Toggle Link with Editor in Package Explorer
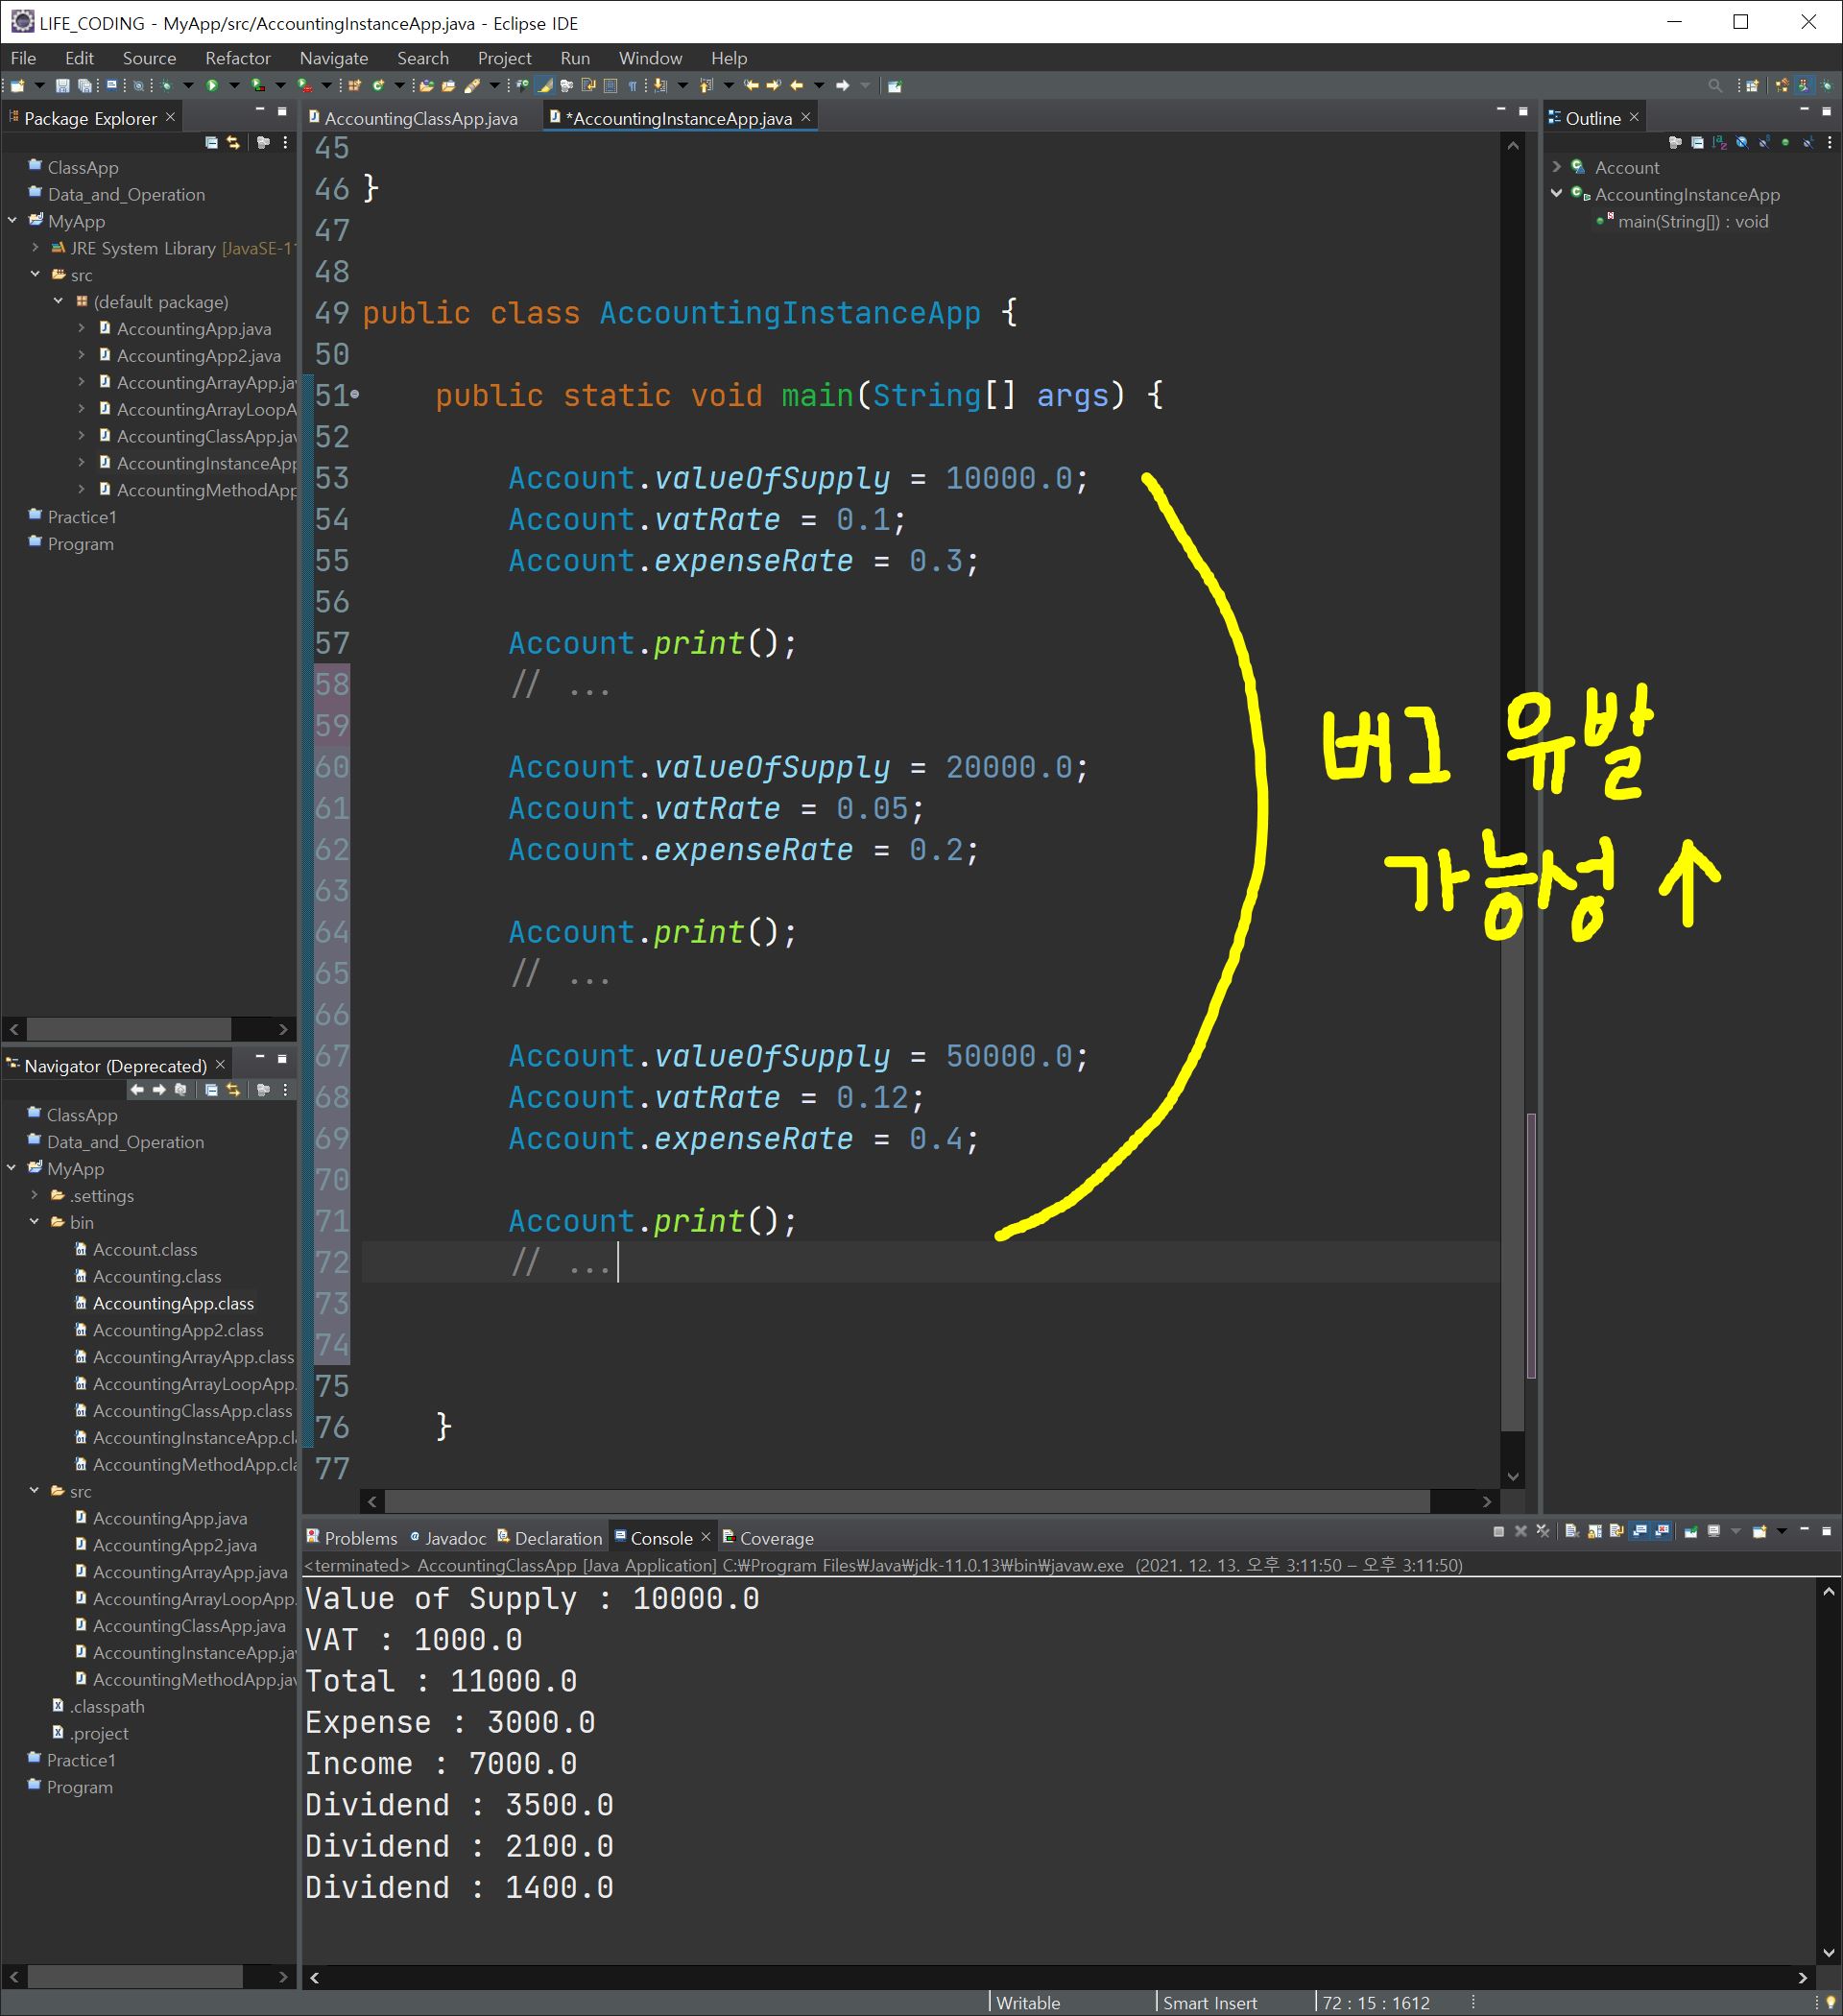This screenshot has width=1843, height=2016. (233, 143)
